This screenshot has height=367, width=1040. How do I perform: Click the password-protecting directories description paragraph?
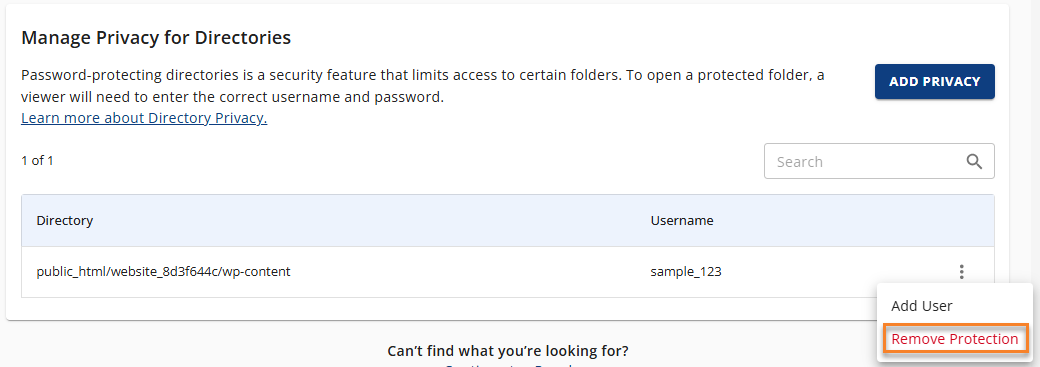(422, 86)
